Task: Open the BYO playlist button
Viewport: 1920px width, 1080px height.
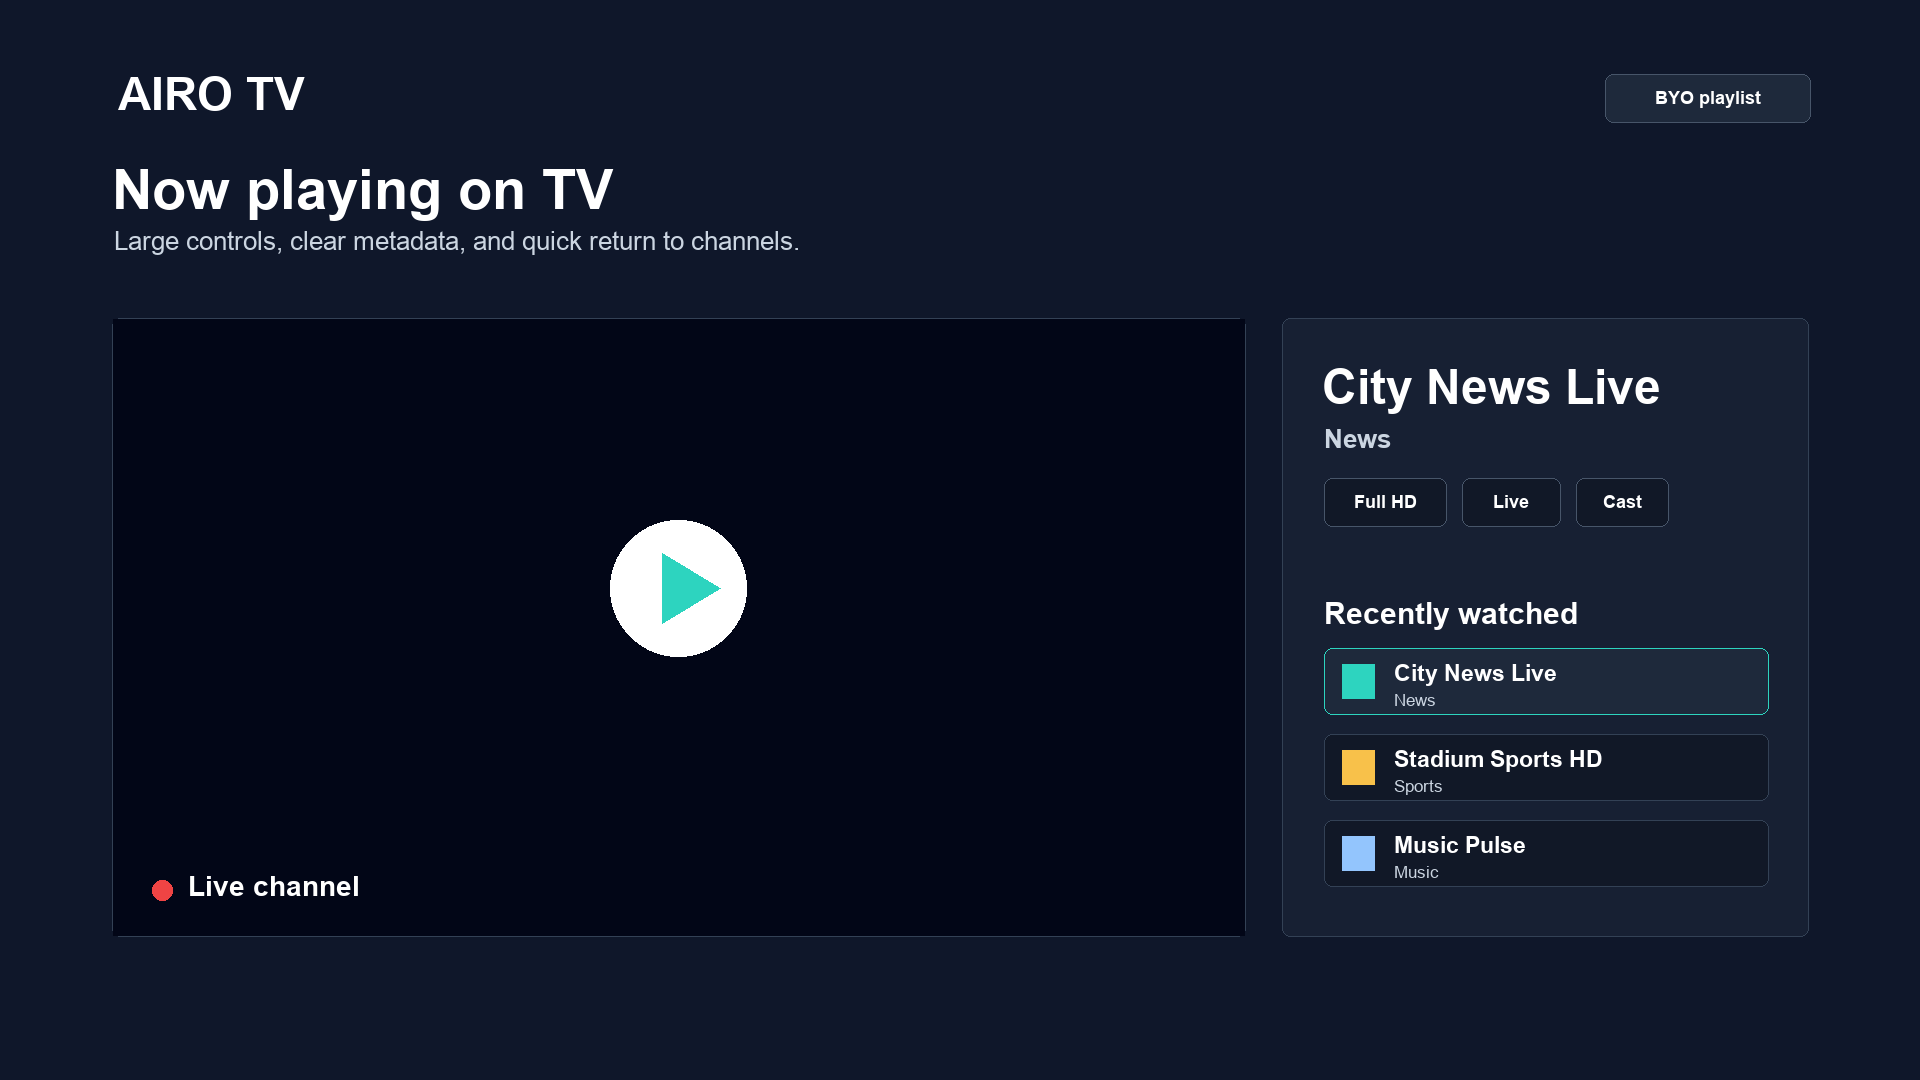Action: 1707,98
